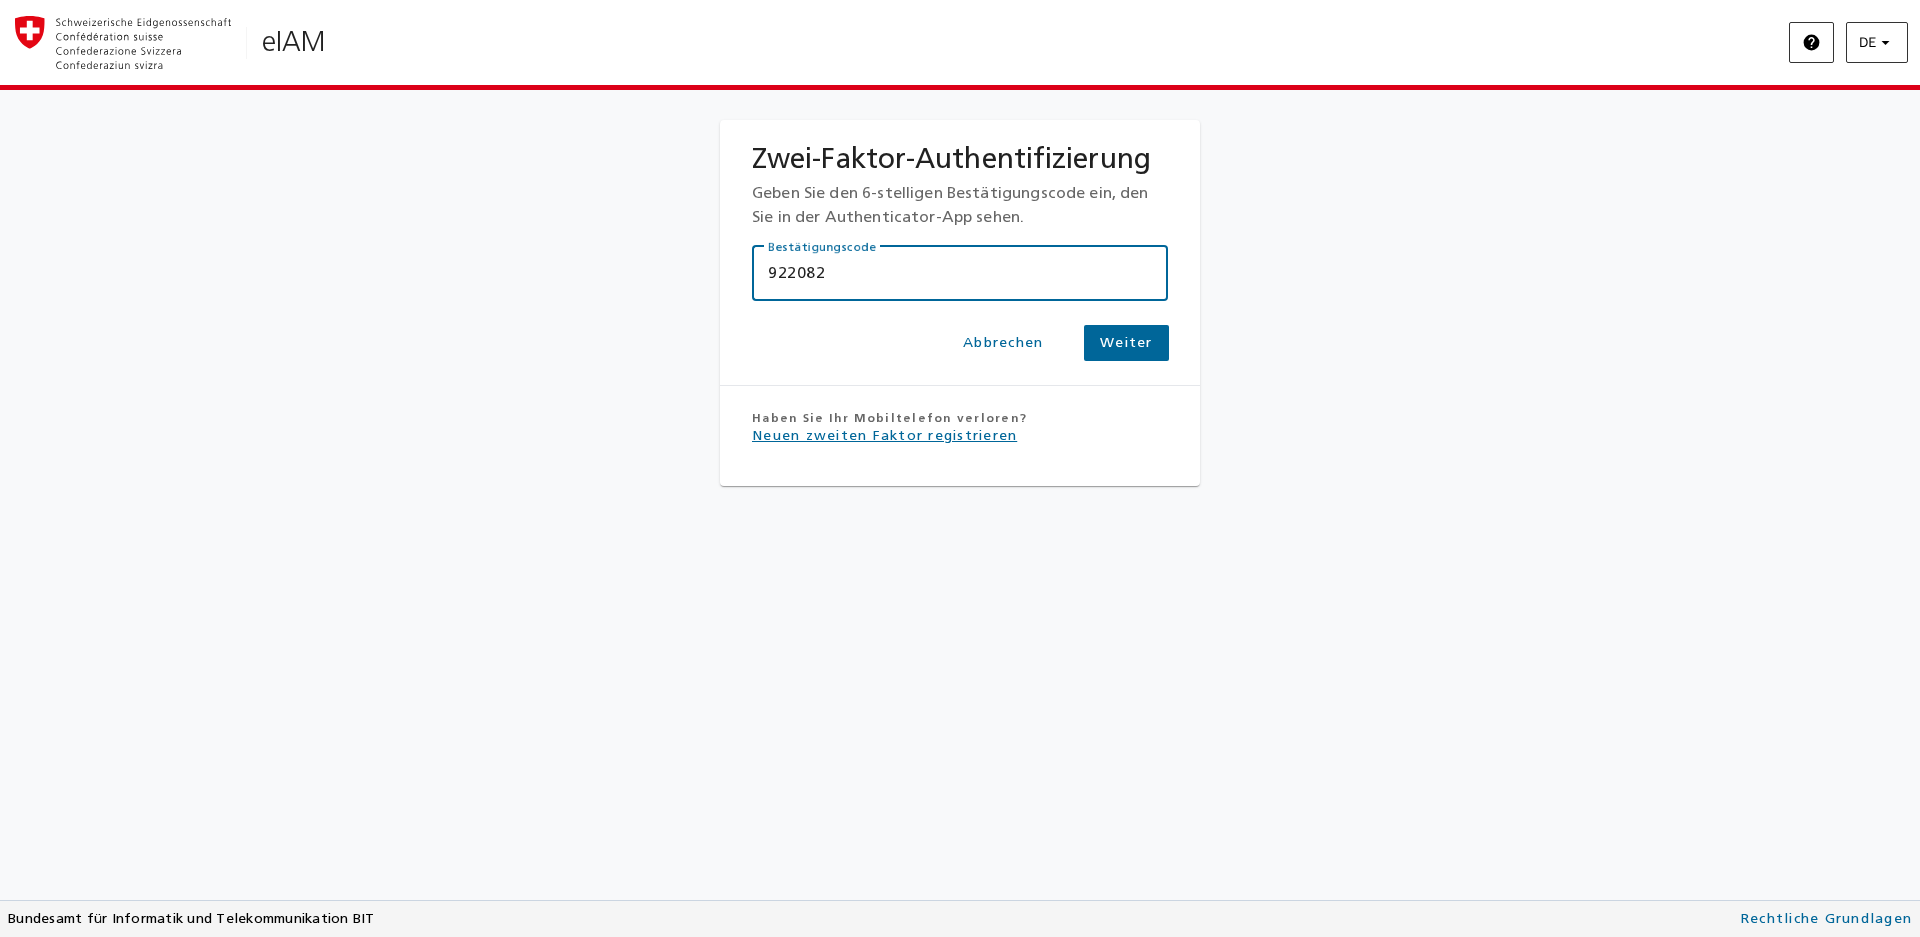
Task: Click the Mobiltelefon verloren question text
Action: point(889,418)
